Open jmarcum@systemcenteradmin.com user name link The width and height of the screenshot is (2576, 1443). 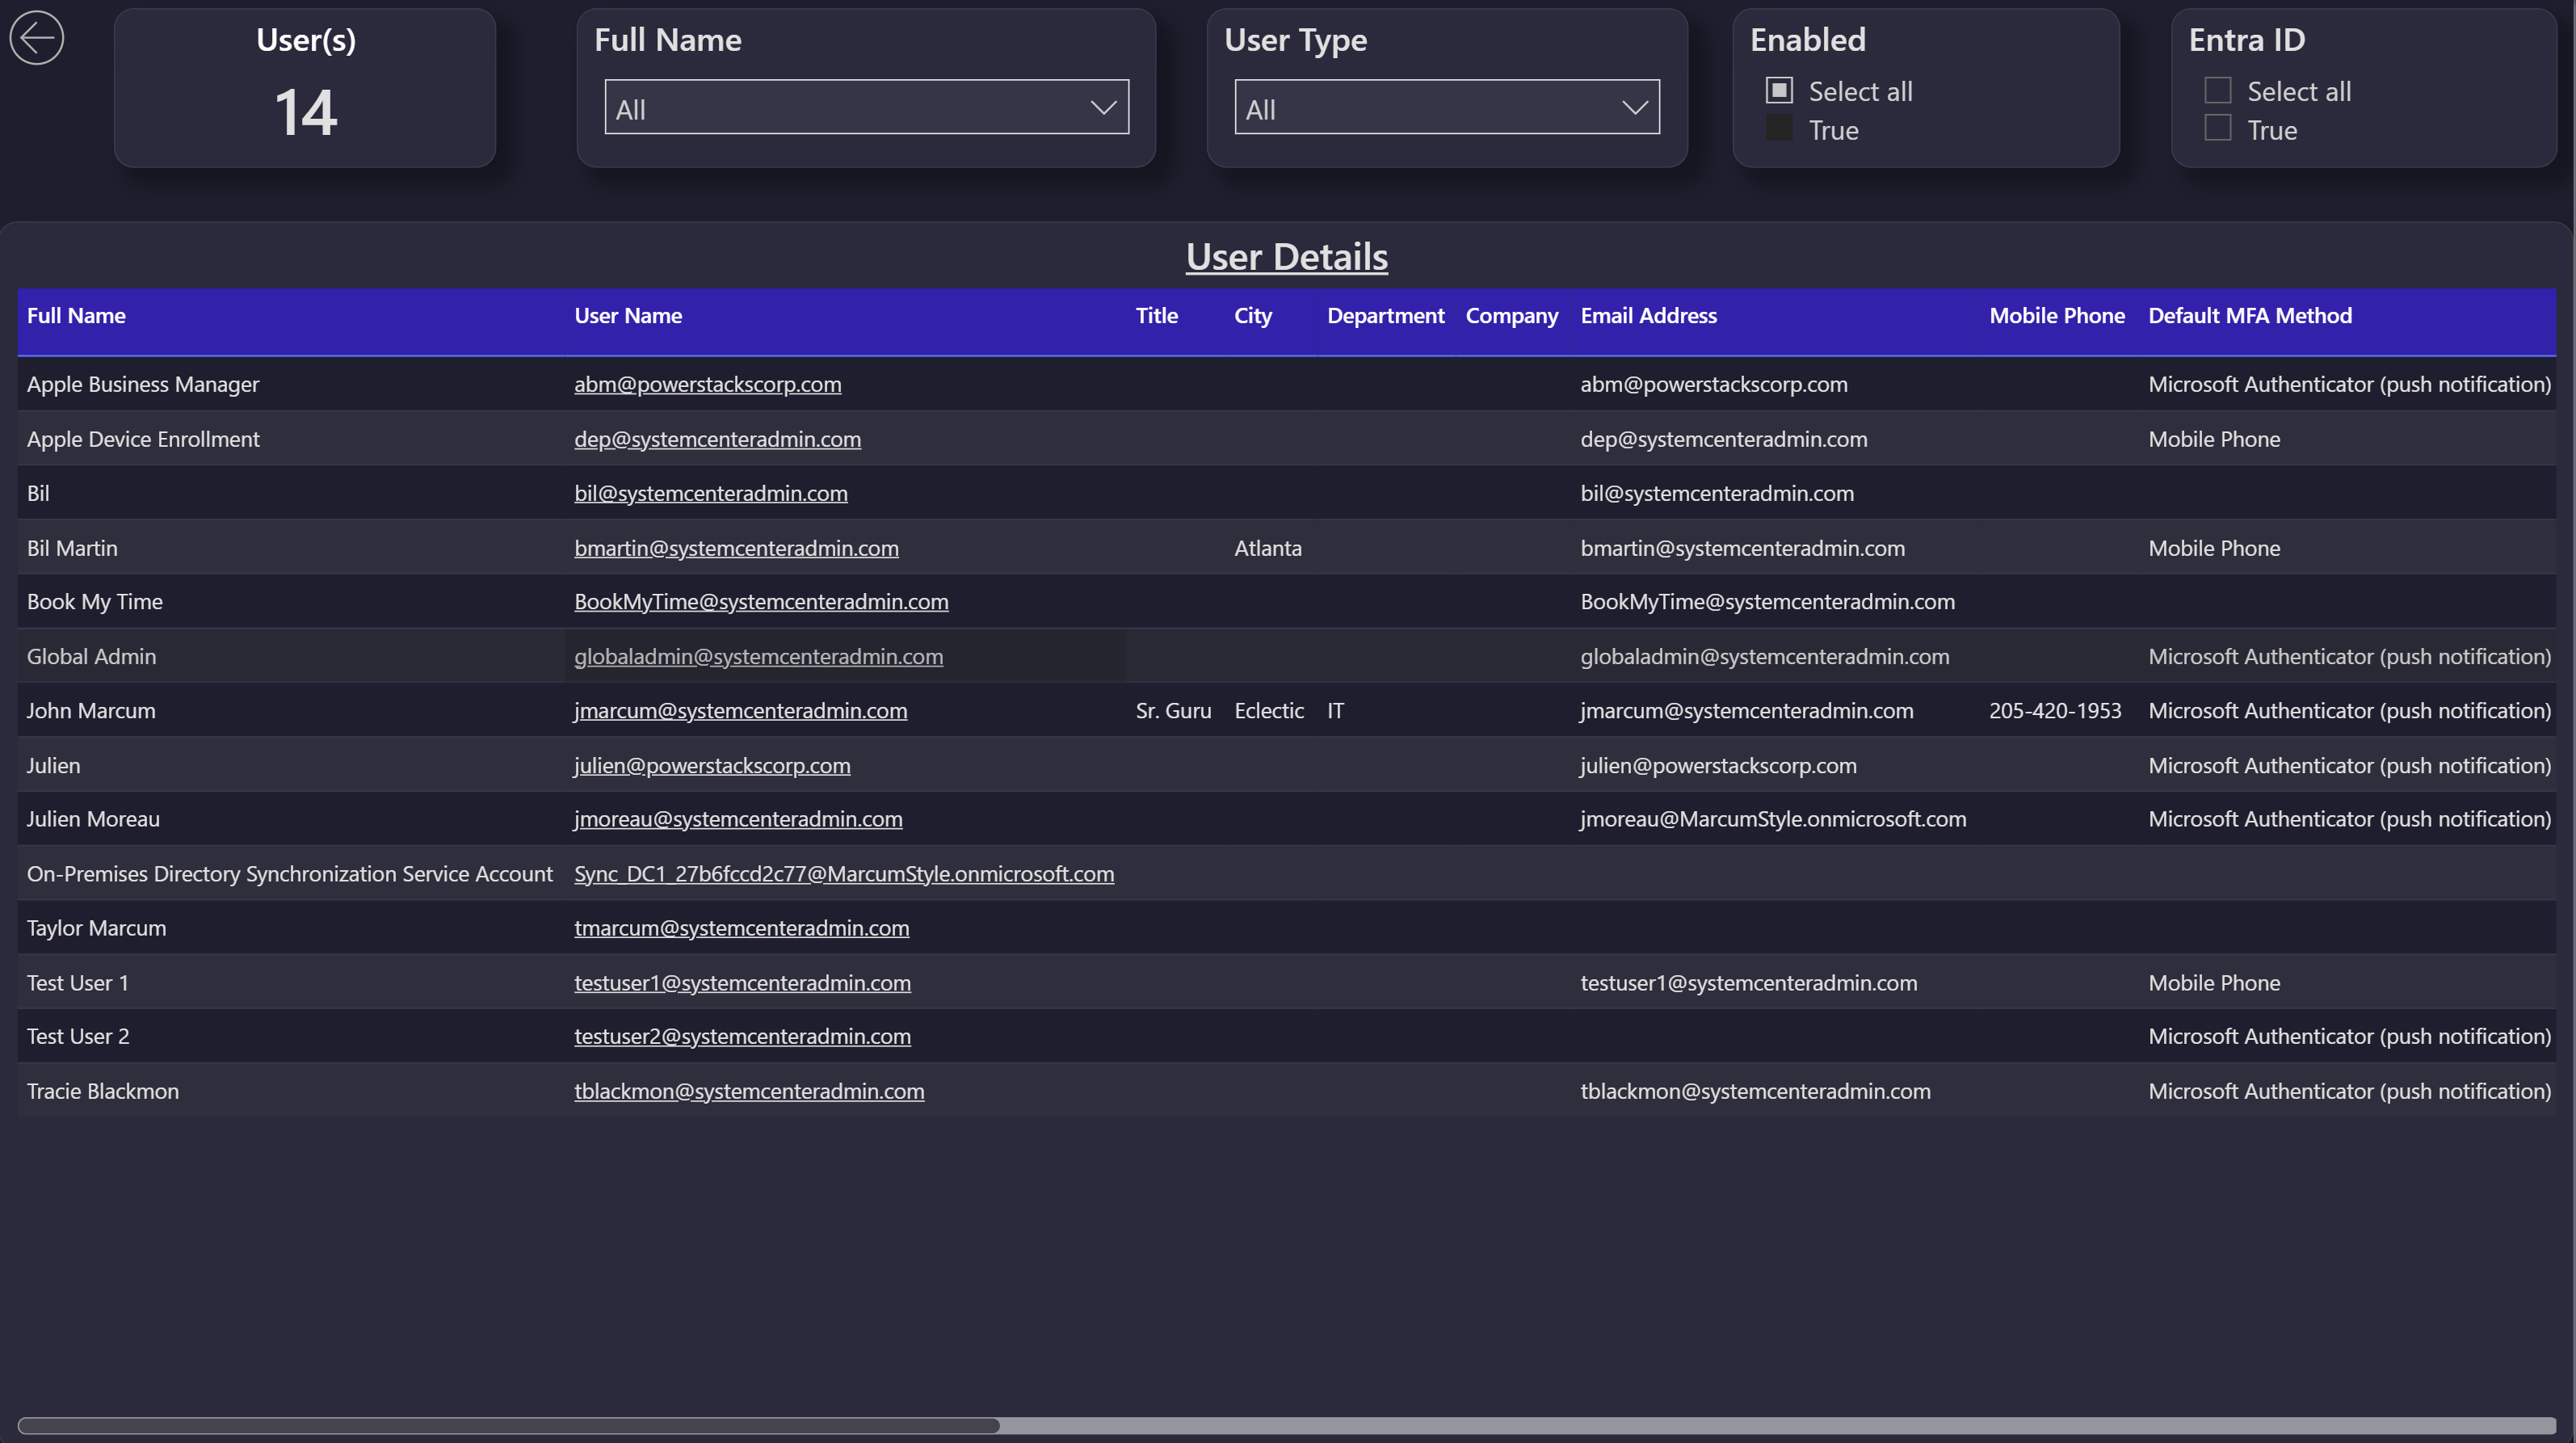[740, 710]
